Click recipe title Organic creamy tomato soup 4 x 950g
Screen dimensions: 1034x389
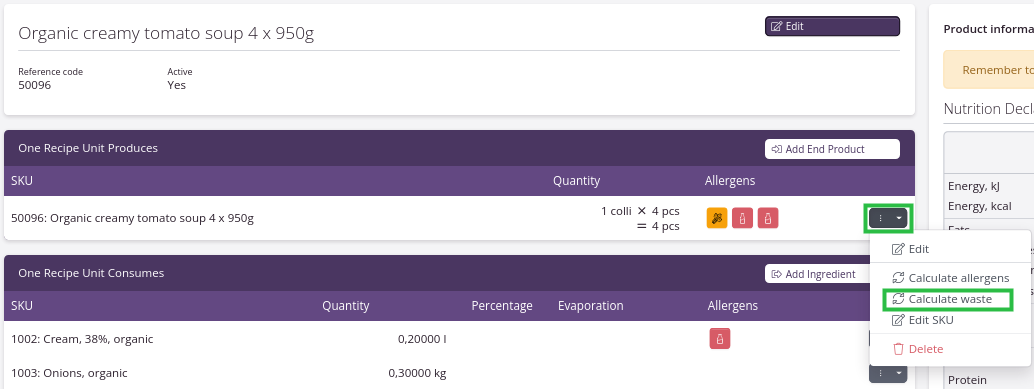point(166,34)
